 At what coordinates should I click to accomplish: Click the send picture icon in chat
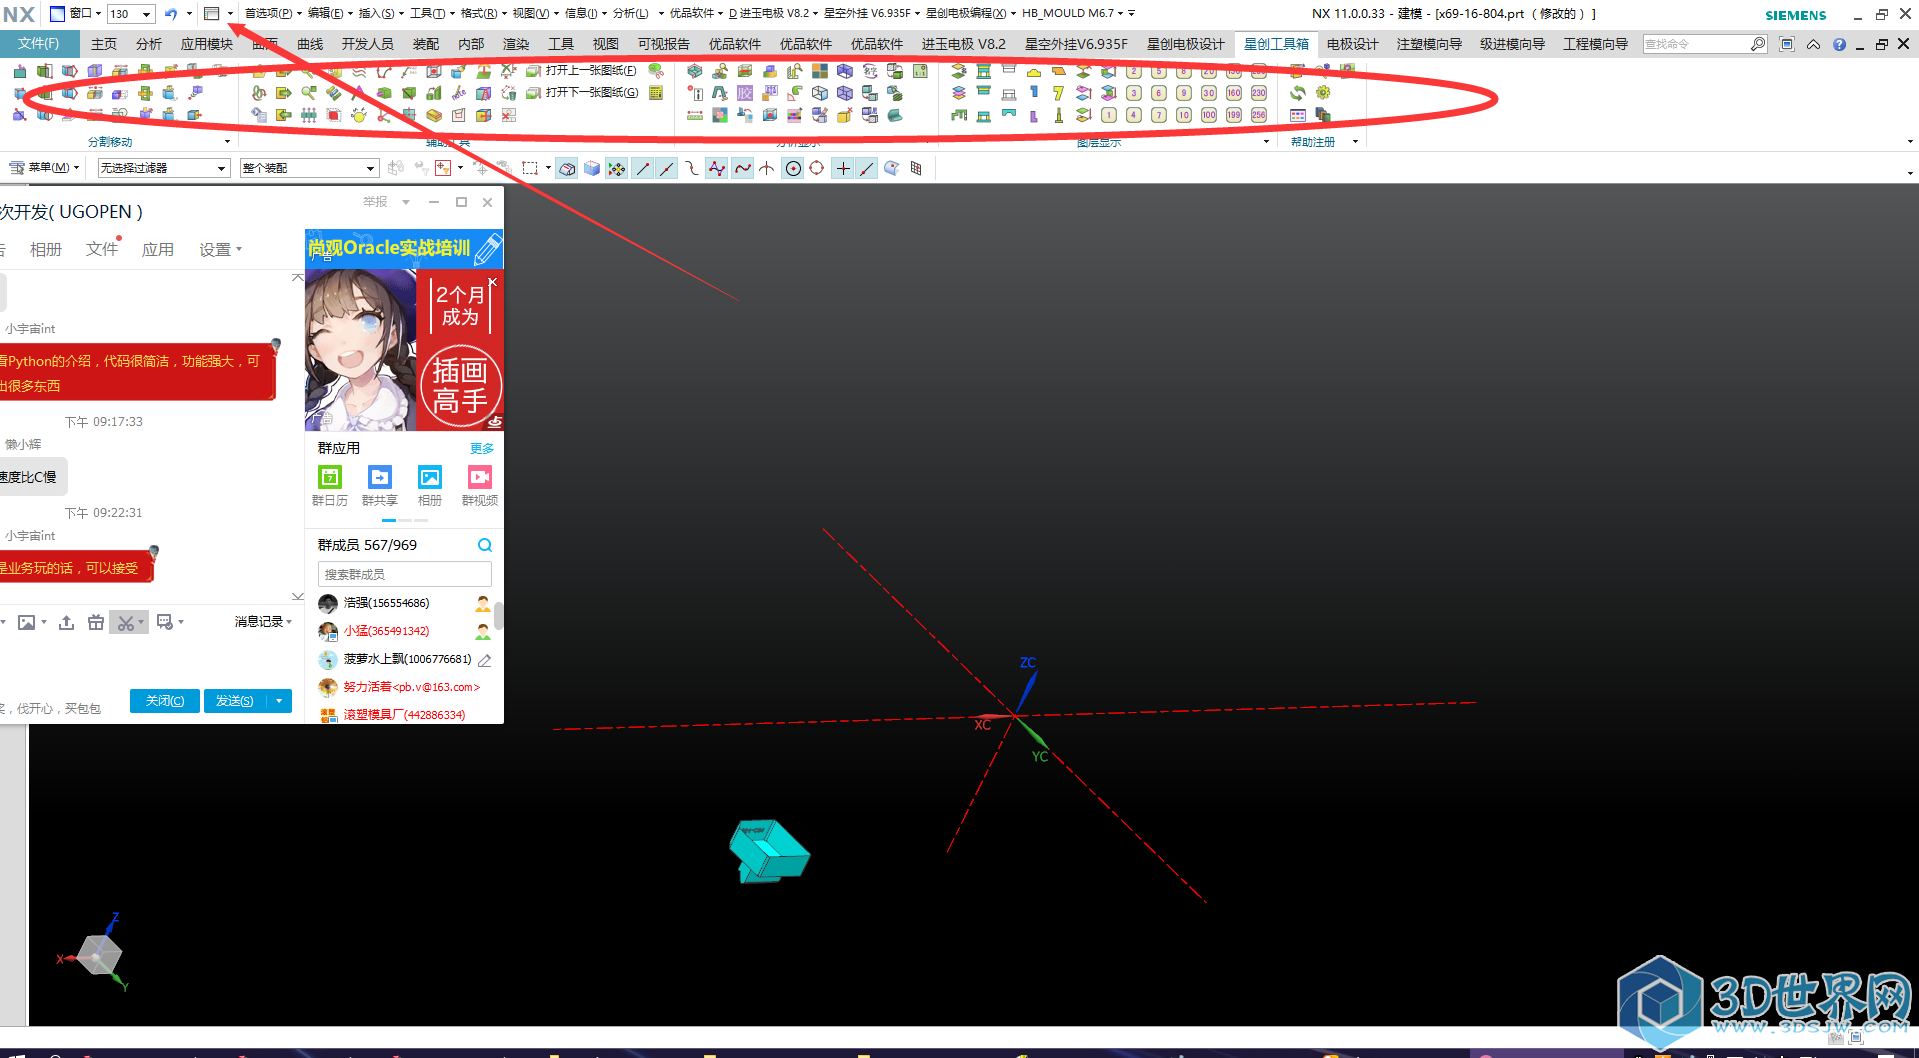tap(27, 623)
